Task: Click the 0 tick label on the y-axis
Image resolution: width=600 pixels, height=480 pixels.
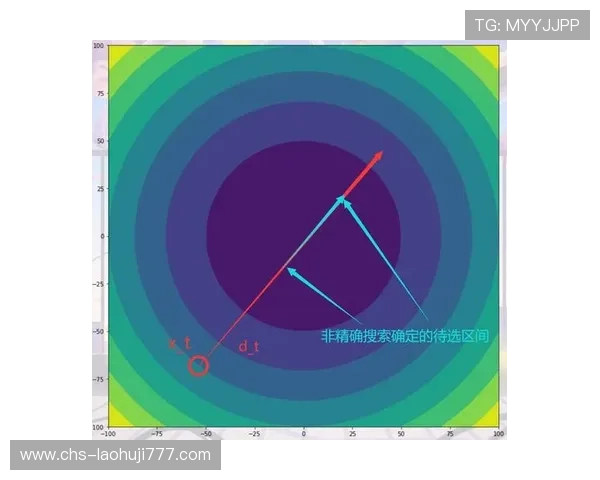Action: click(x=102, y=236)
